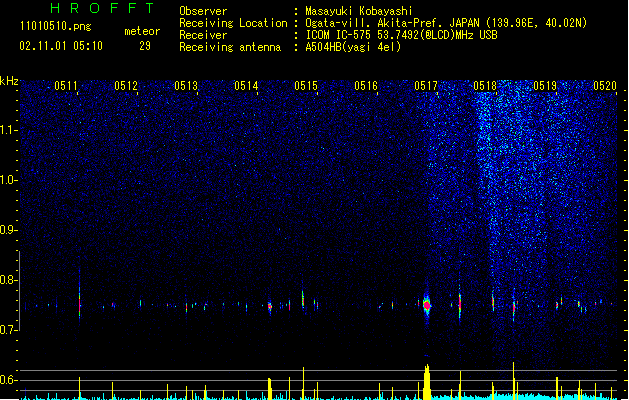Click the 1.0 kHz frequency label
The height and width of the screenshot is (400, 629).
click(x=8, y=180)
